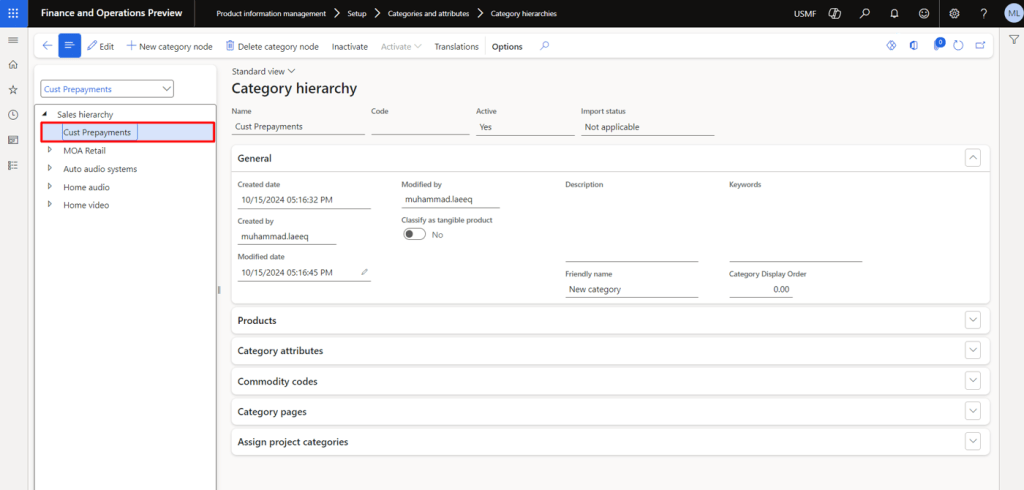Open the Standard view dropdown
Screen dimensions: 1024x490
point(264,72)
